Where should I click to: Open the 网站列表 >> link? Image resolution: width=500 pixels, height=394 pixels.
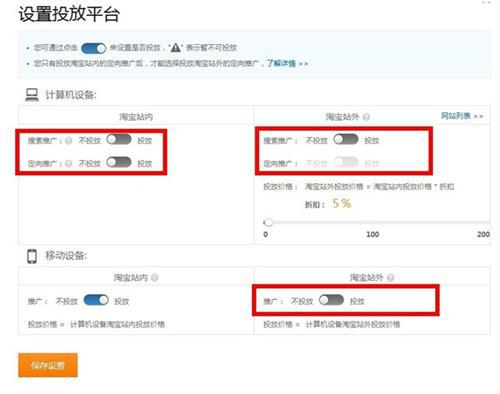tap(462, 116)
